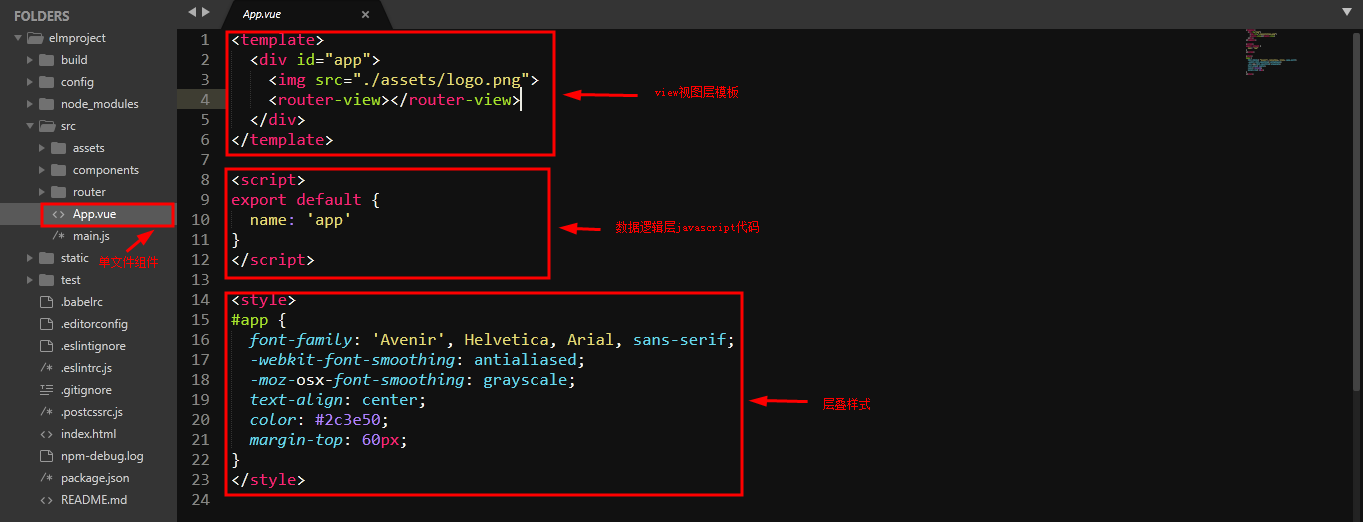Screen dimensions: 1363x522
Task: Expand the components folder arrow
Action: (42, 170)
